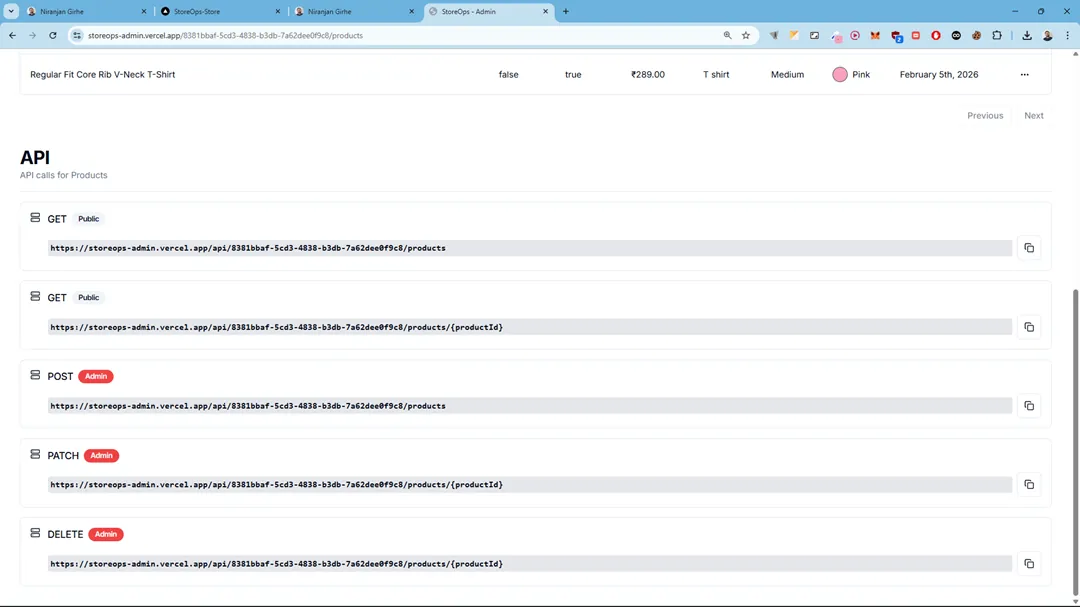Open the Chrome three-dot menu
This screenshot has width=1080, height=607.
coord(1068,35)
